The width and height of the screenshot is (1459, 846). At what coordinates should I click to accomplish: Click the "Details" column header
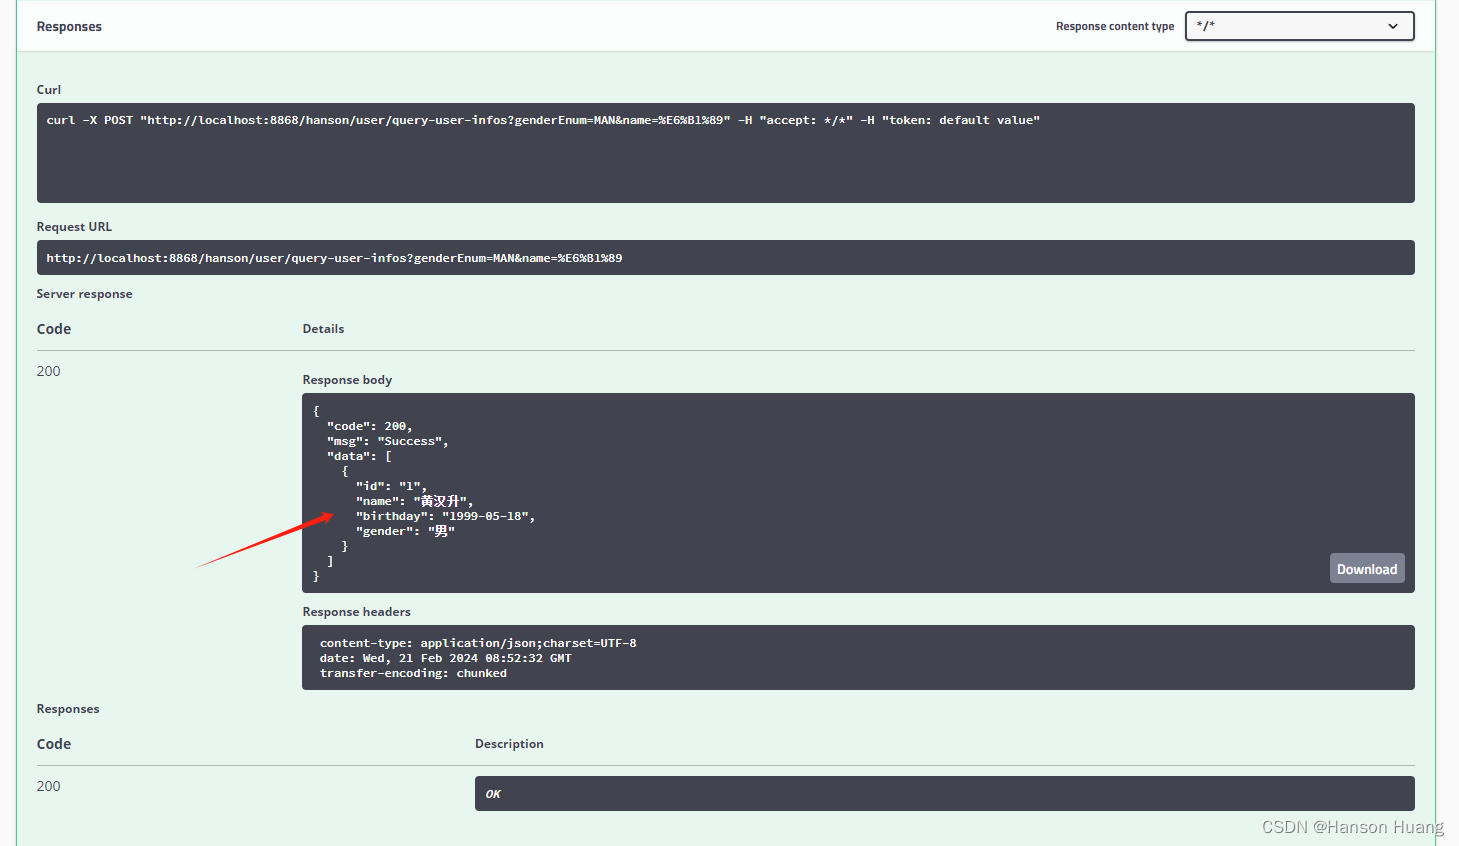coord(323,329)
